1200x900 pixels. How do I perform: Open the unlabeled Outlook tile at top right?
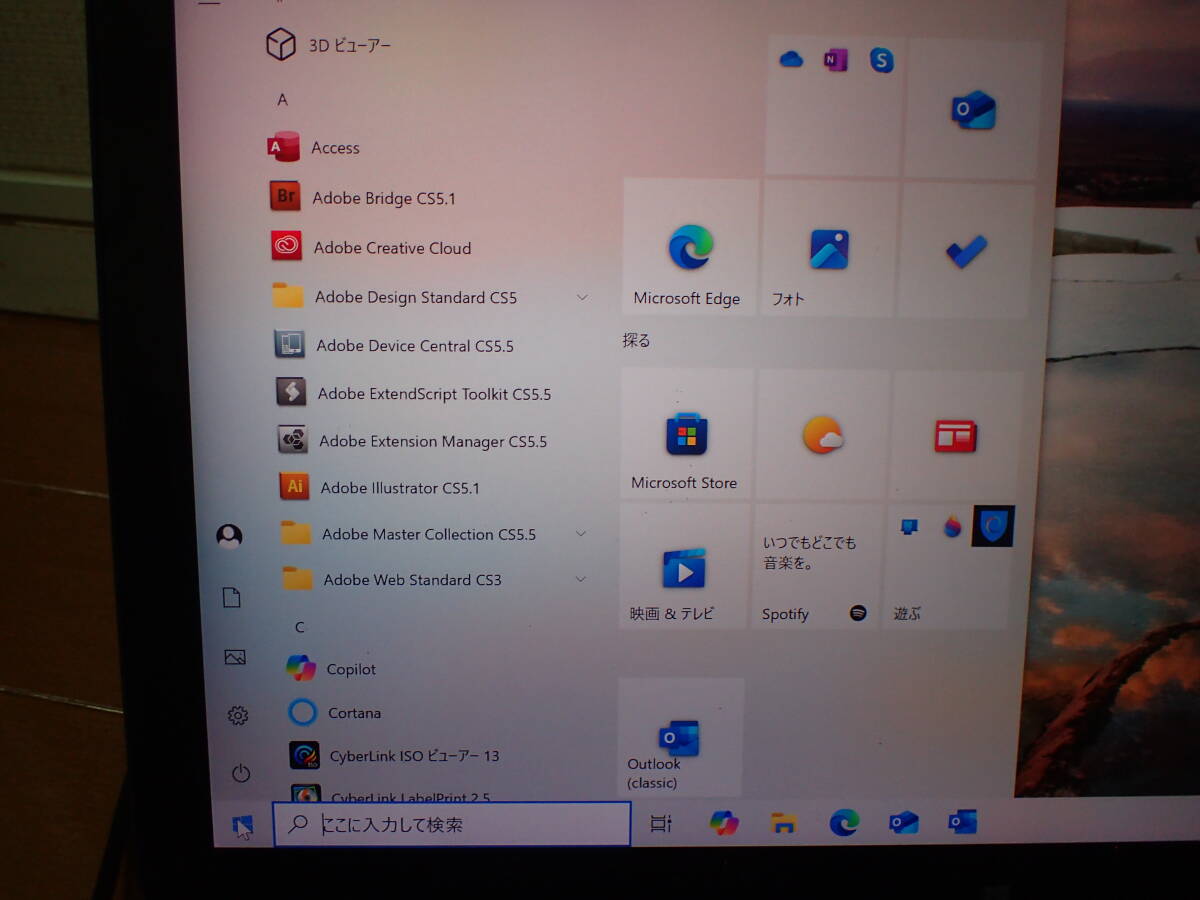pyautogui.click(x=973, y=108)
